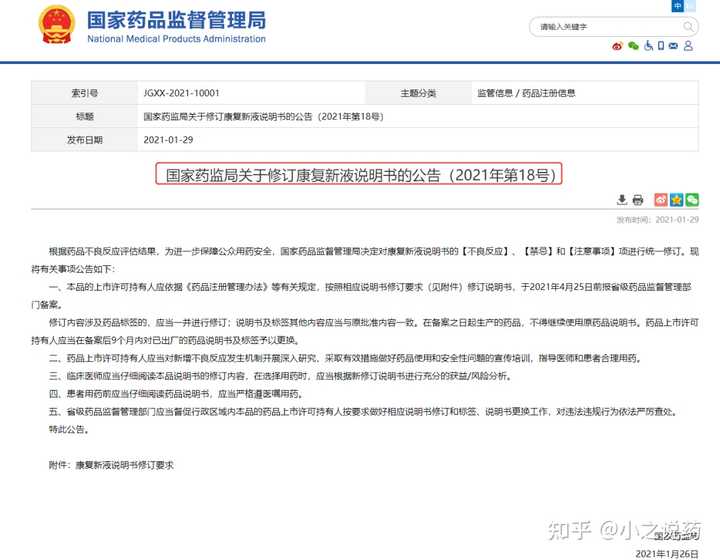Focus the keyword search input field

[613, 27]
